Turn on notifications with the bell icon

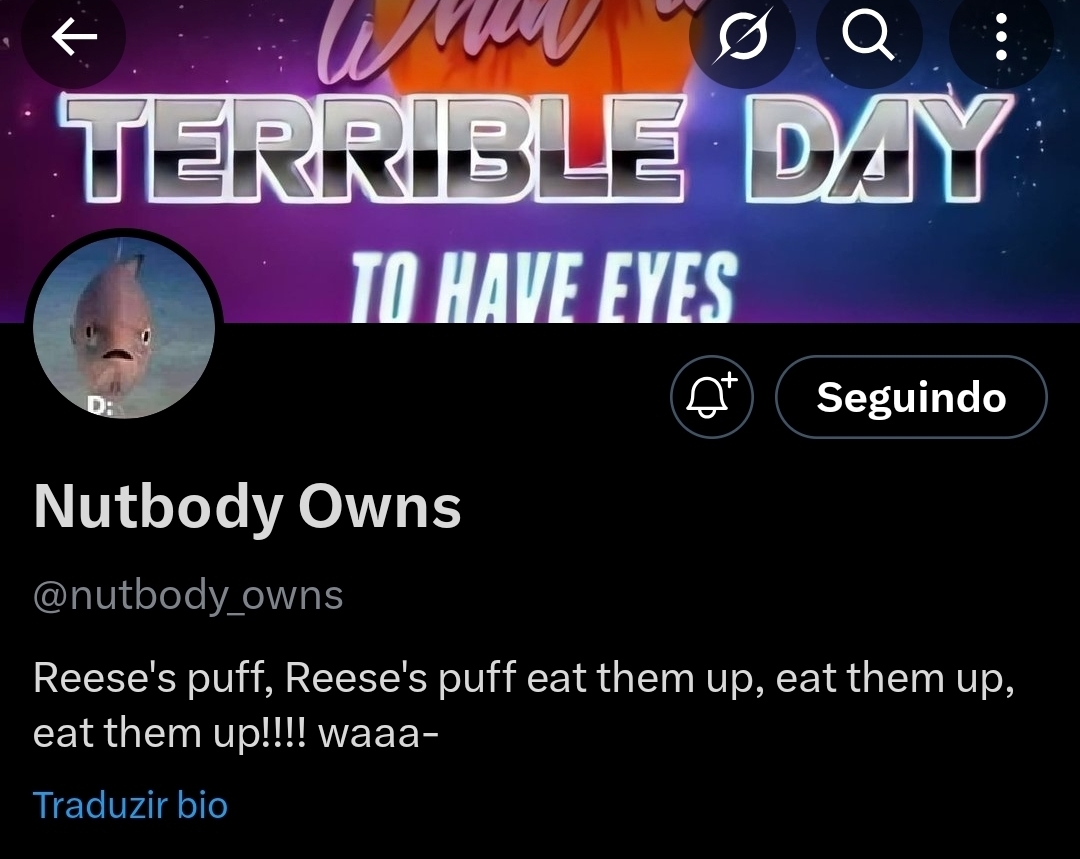[x=712, y=397]
